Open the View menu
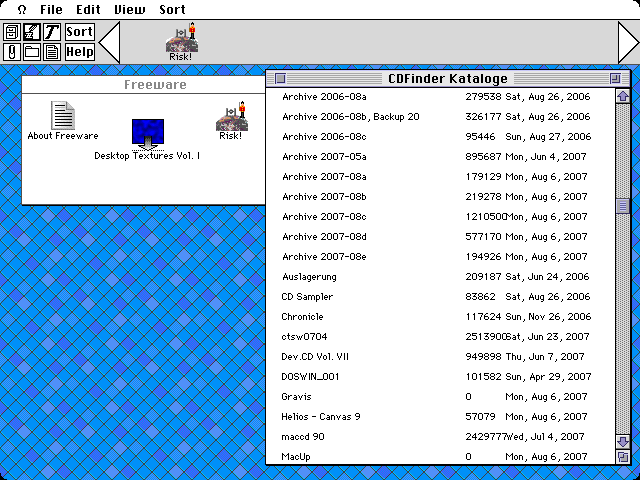Screen dimensions: 640x480 click(x=128, y=9)
